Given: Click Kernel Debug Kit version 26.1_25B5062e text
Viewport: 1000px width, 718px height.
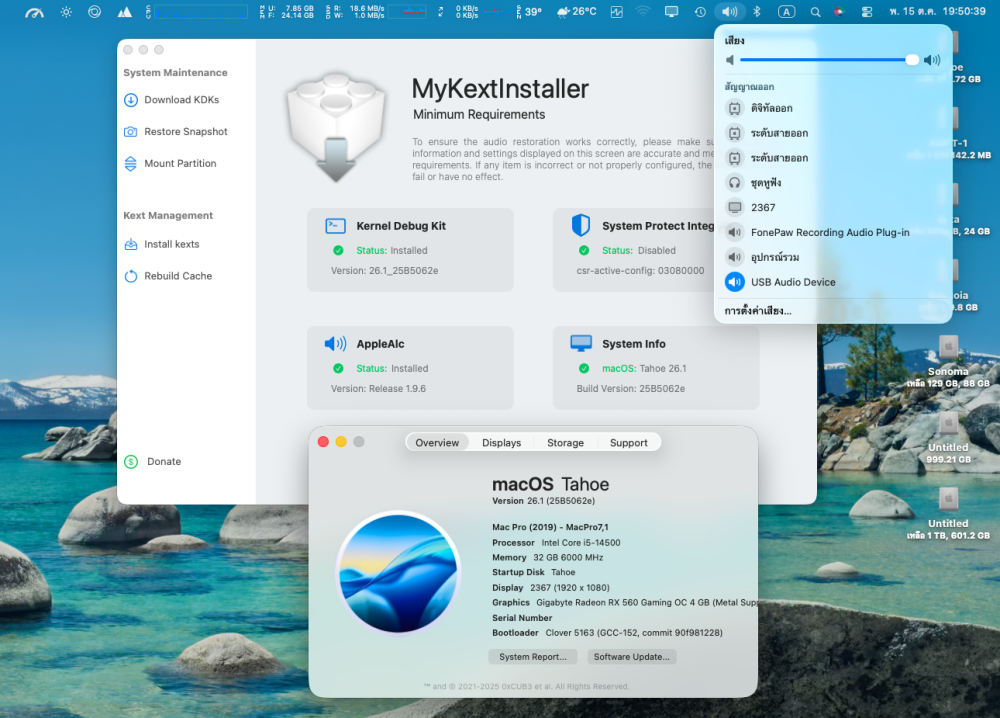Looking at the screenshot, I should pyautogui.click(x=385, y=270).
